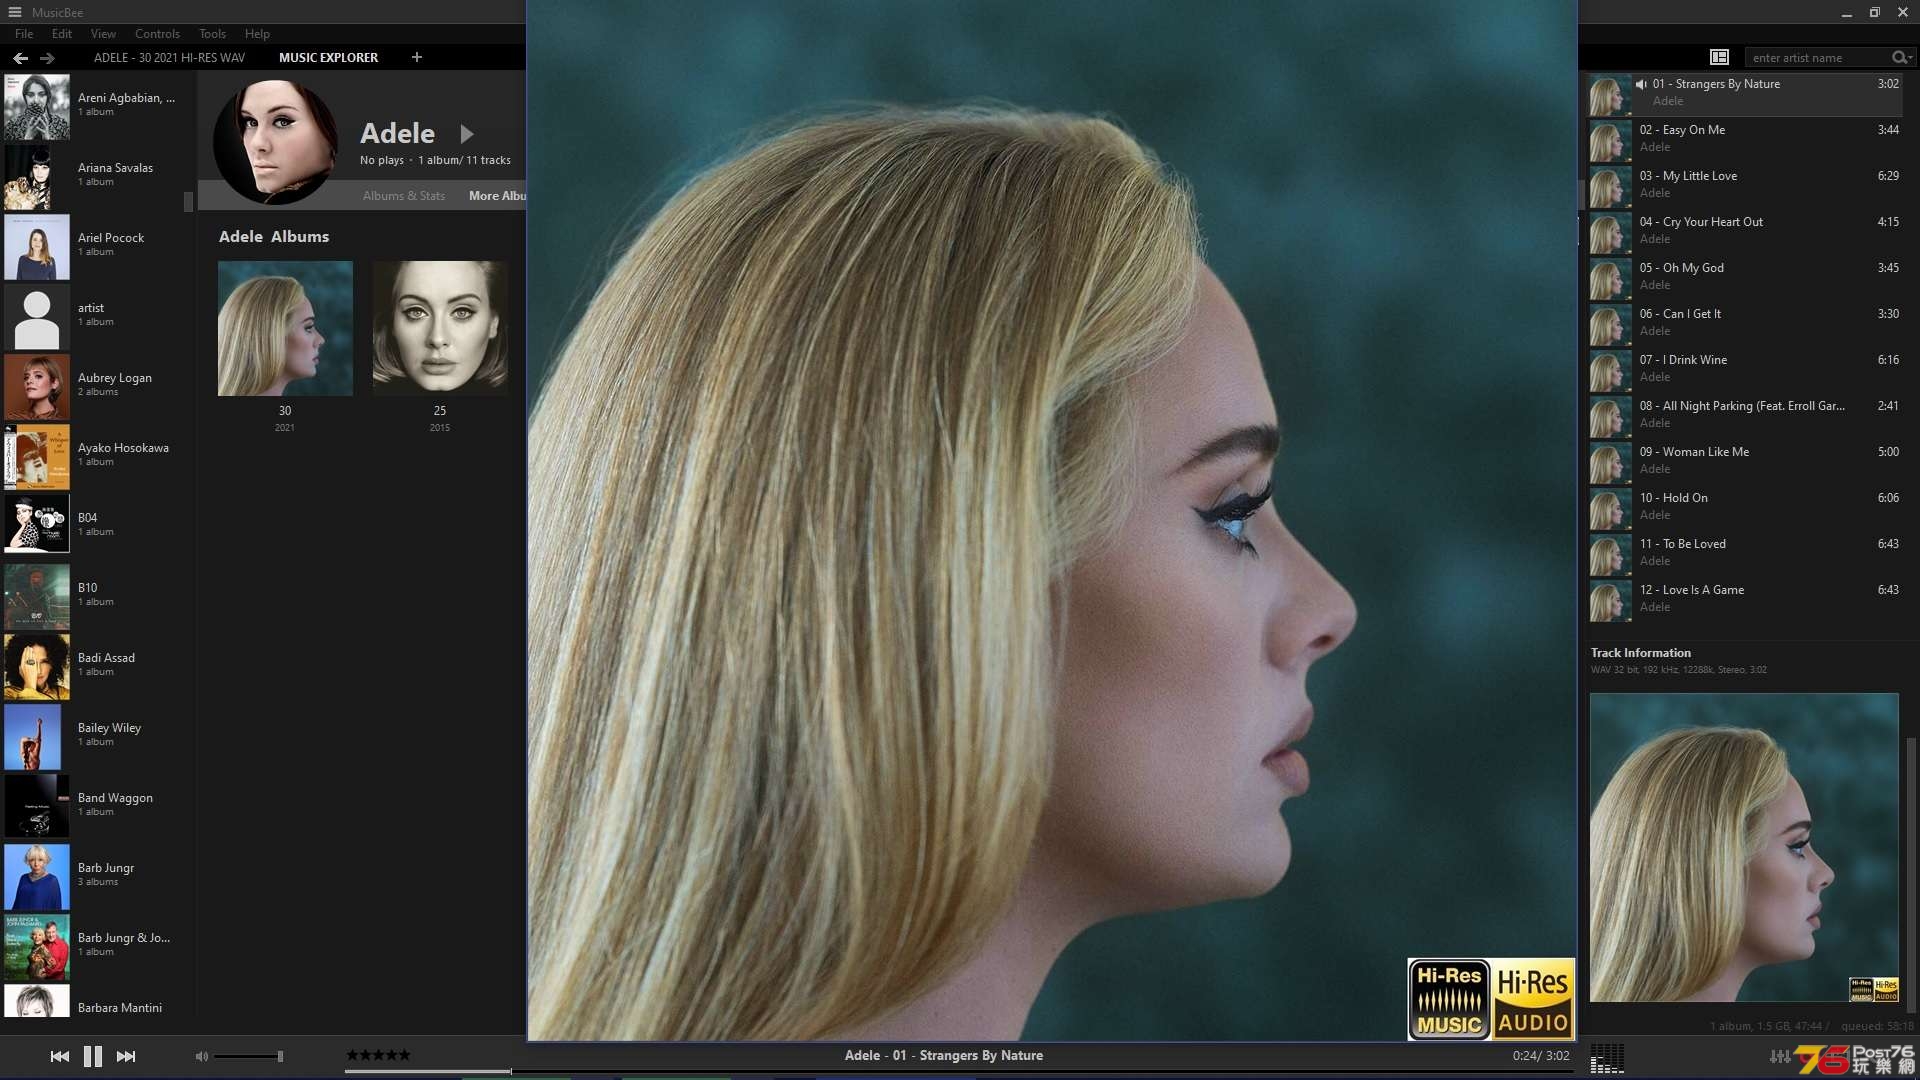The width and height of the screenshot is (1920, 1080).
Task: Open the spectrum visualizer icon
Action: 1607,1058
